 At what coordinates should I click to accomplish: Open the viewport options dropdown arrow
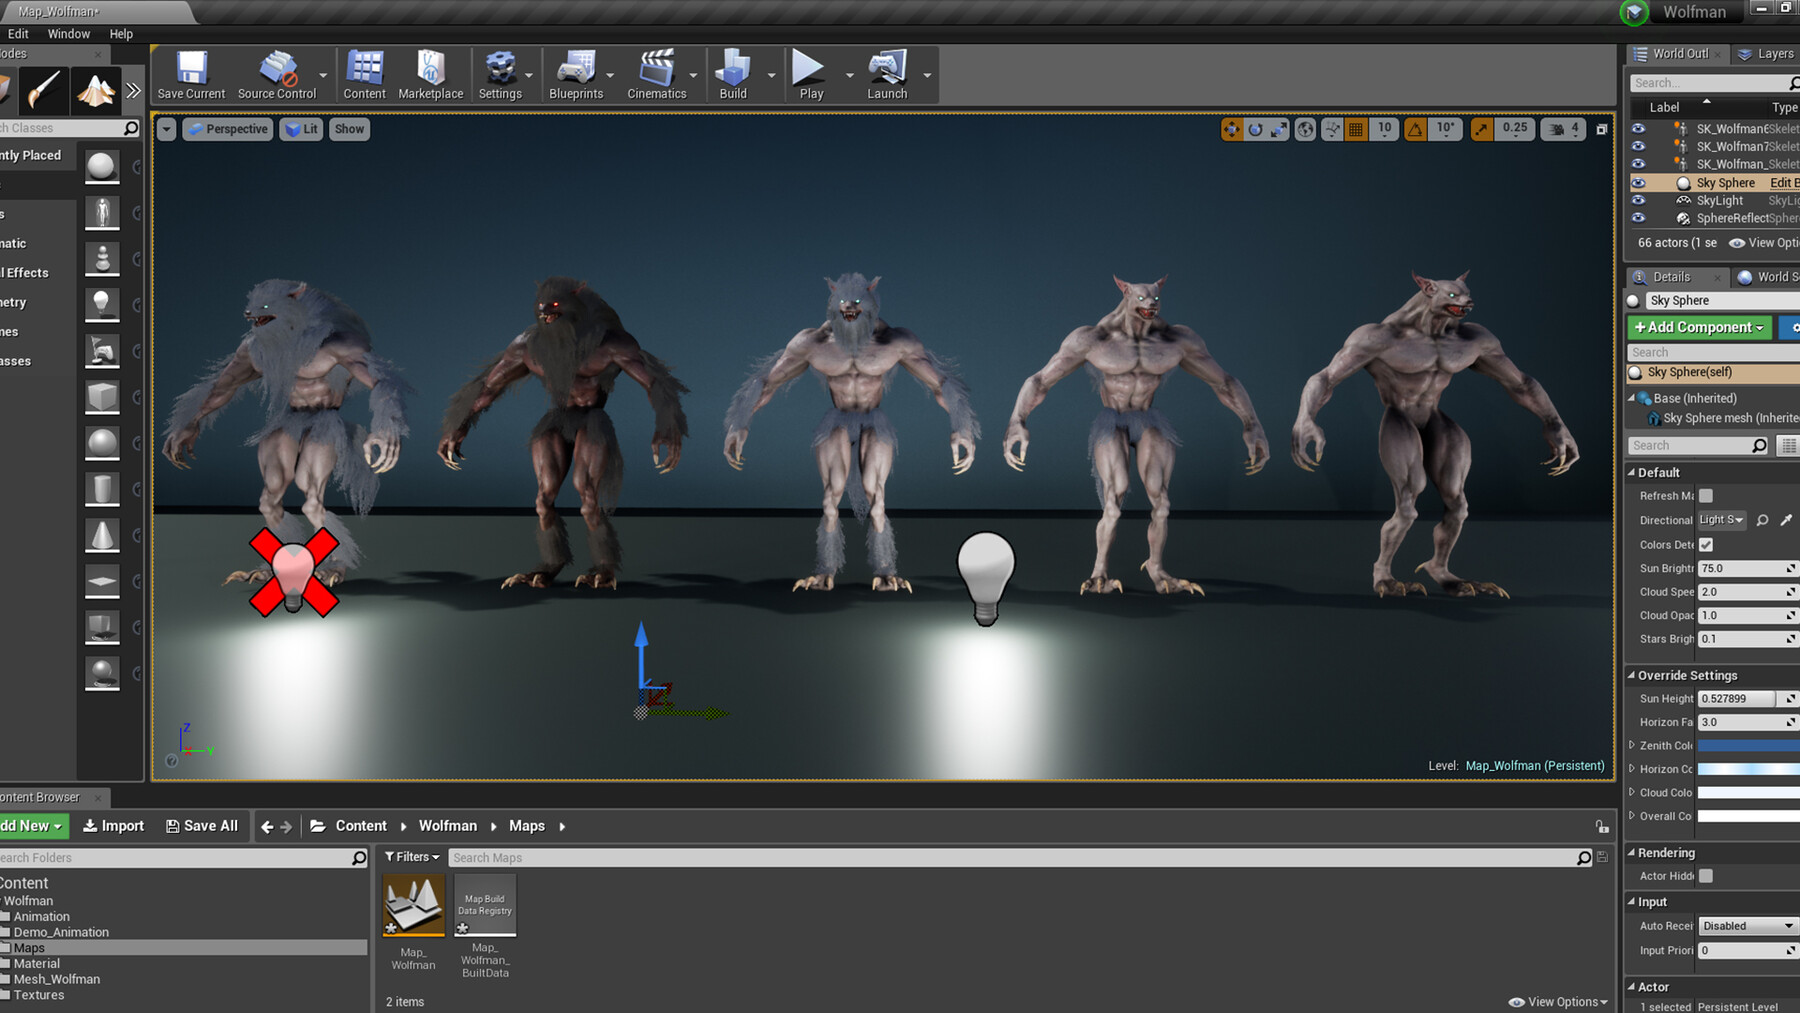point(166,129)
